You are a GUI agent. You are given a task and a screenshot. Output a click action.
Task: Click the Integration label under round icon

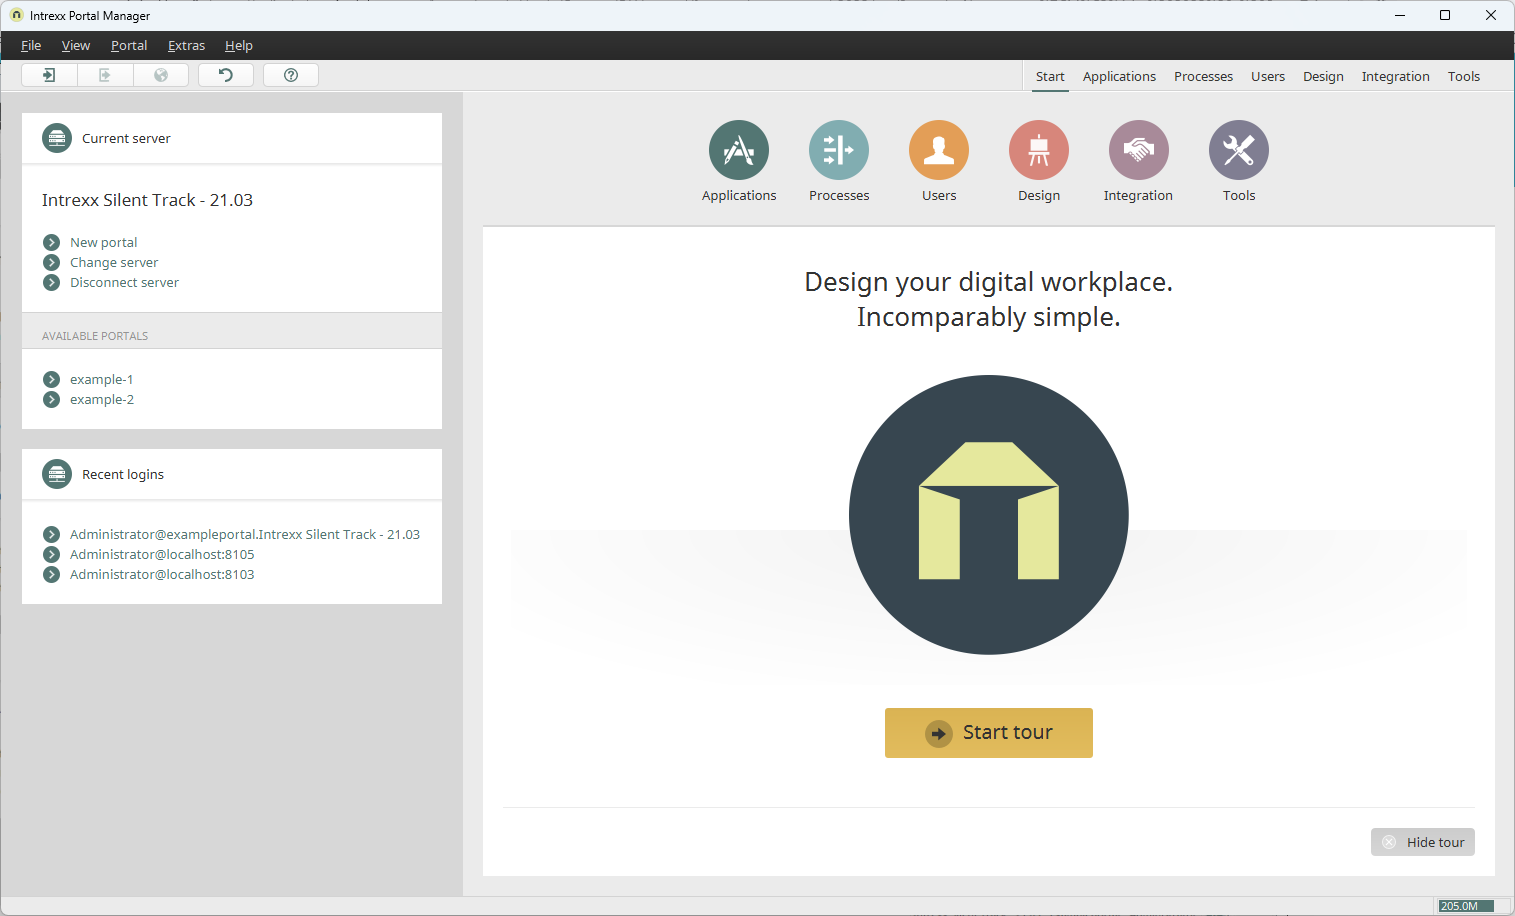[x=1138, y=195]
